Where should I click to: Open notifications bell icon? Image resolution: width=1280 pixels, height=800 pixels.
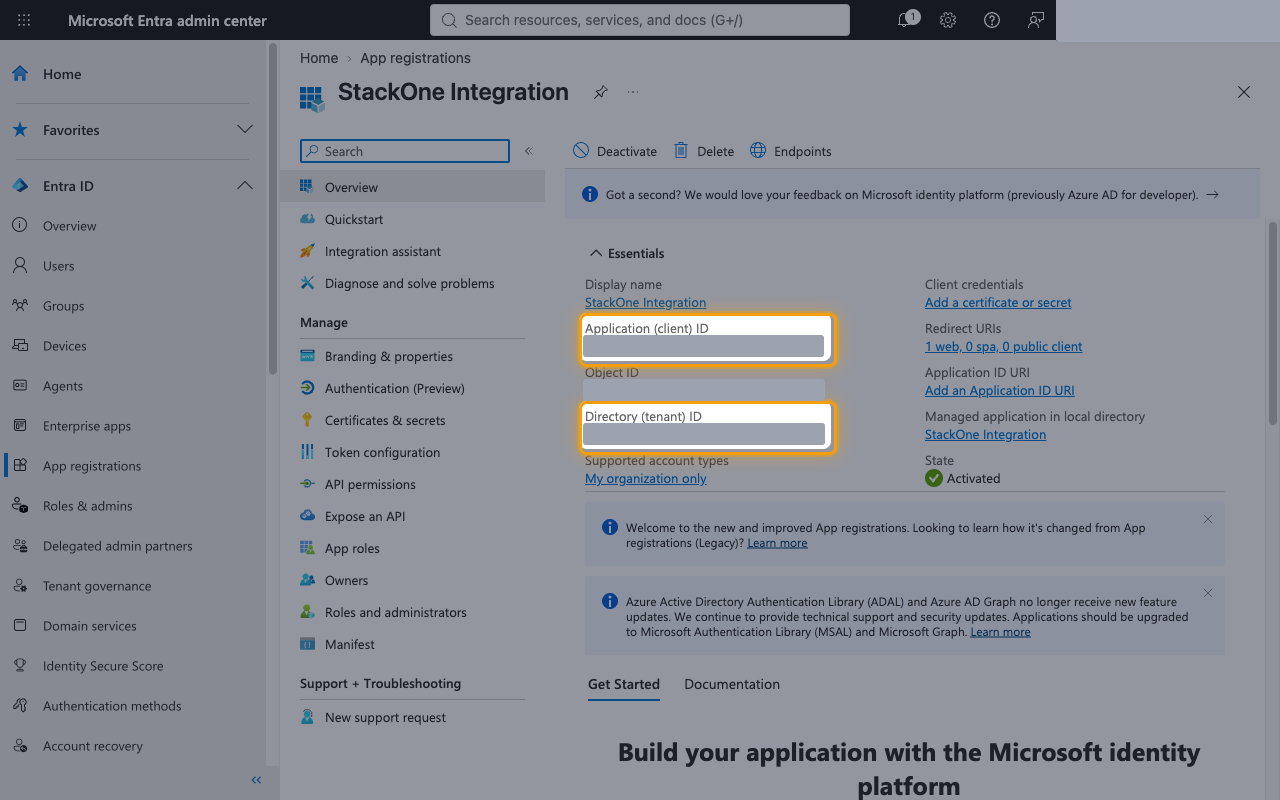click(x=906, y=20)
